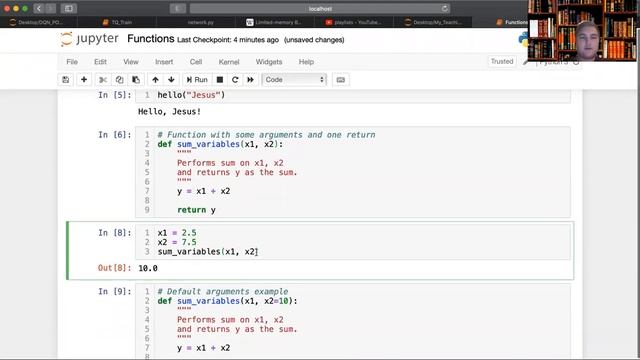Click the save and checkpoint icon
640x360 pixels.
(x=66, y=80)
